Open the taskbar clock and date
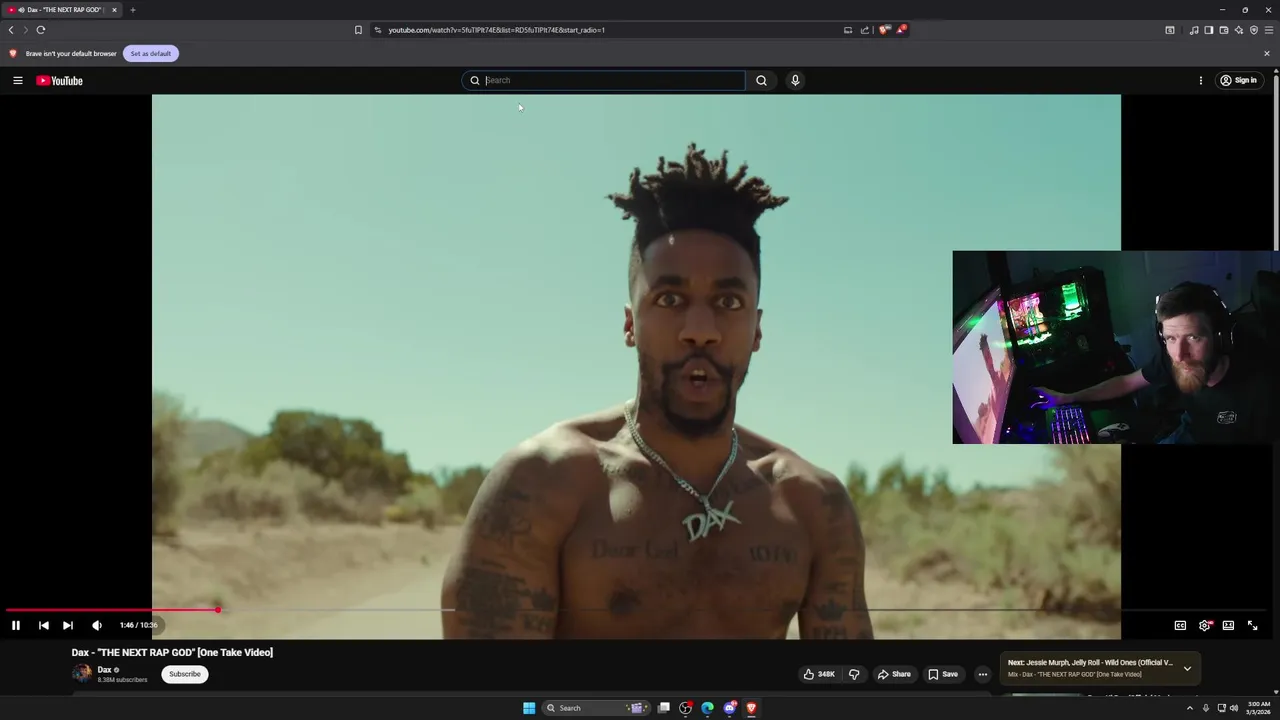 pyautogui.click(x=1256, y=708)
